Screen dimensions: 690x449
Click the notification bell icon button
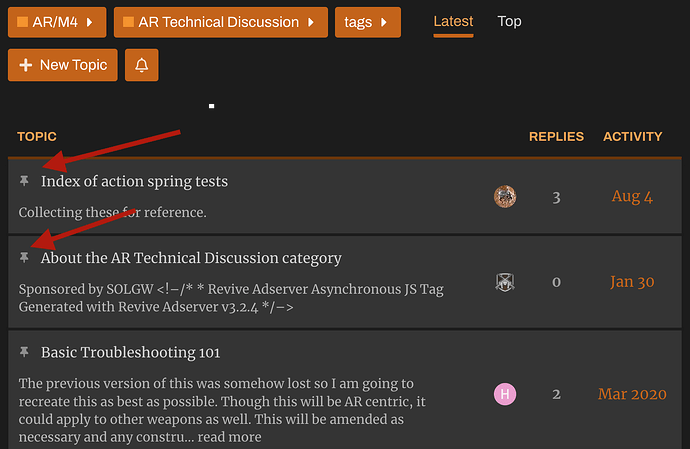pyautogui.click(x=141, y=65)
